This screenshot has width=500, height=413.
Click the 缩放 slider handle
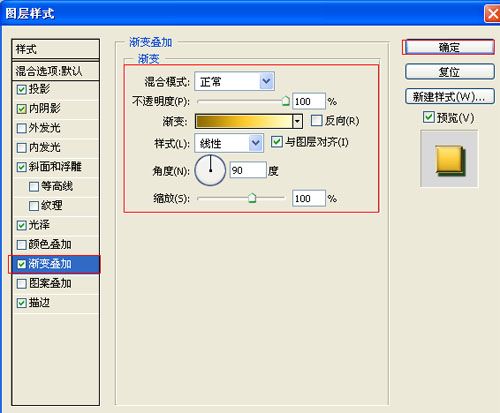pos(252,198)
